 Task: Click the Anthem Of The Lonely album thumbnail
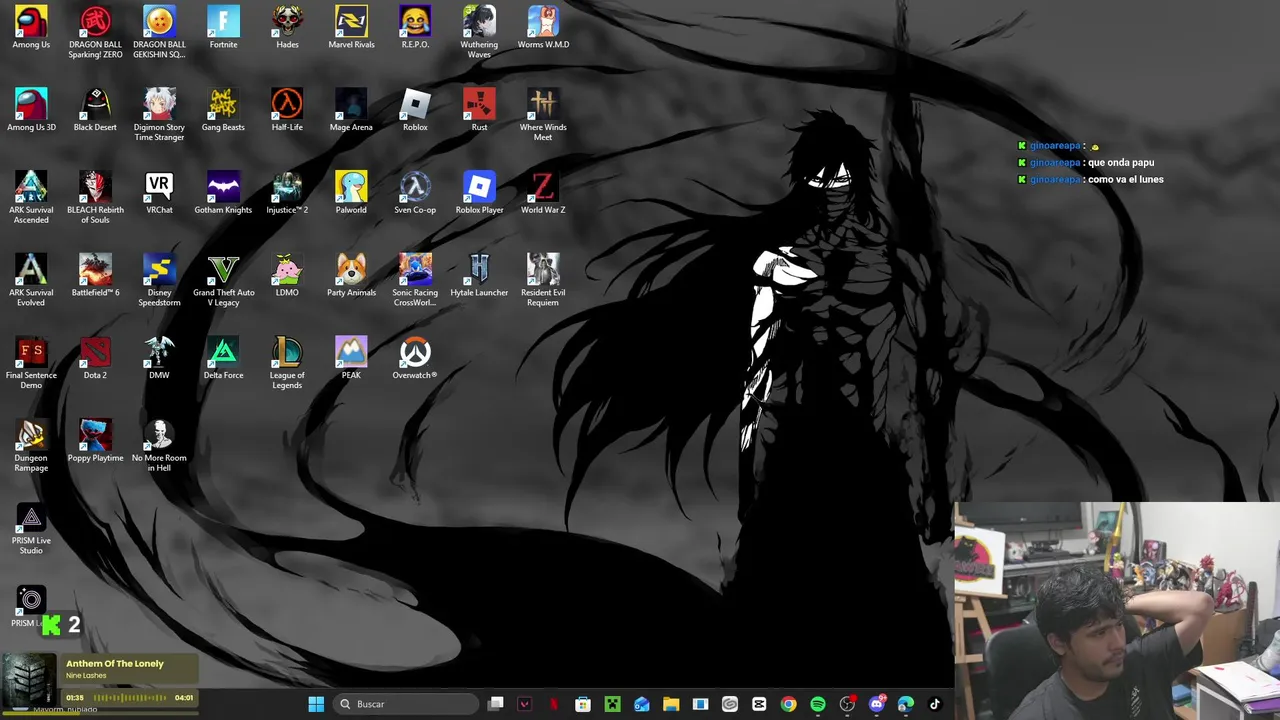[29, 681]
